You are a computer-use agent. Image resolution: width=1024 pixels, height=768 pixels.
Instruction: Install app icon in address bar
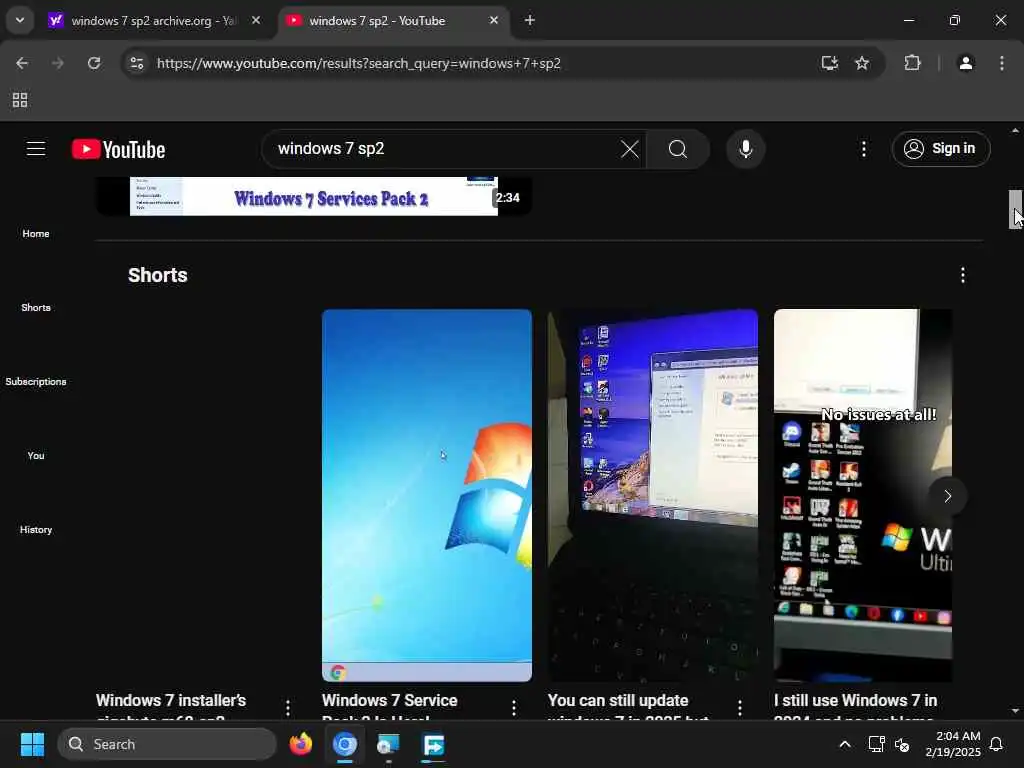click(829, 63)
